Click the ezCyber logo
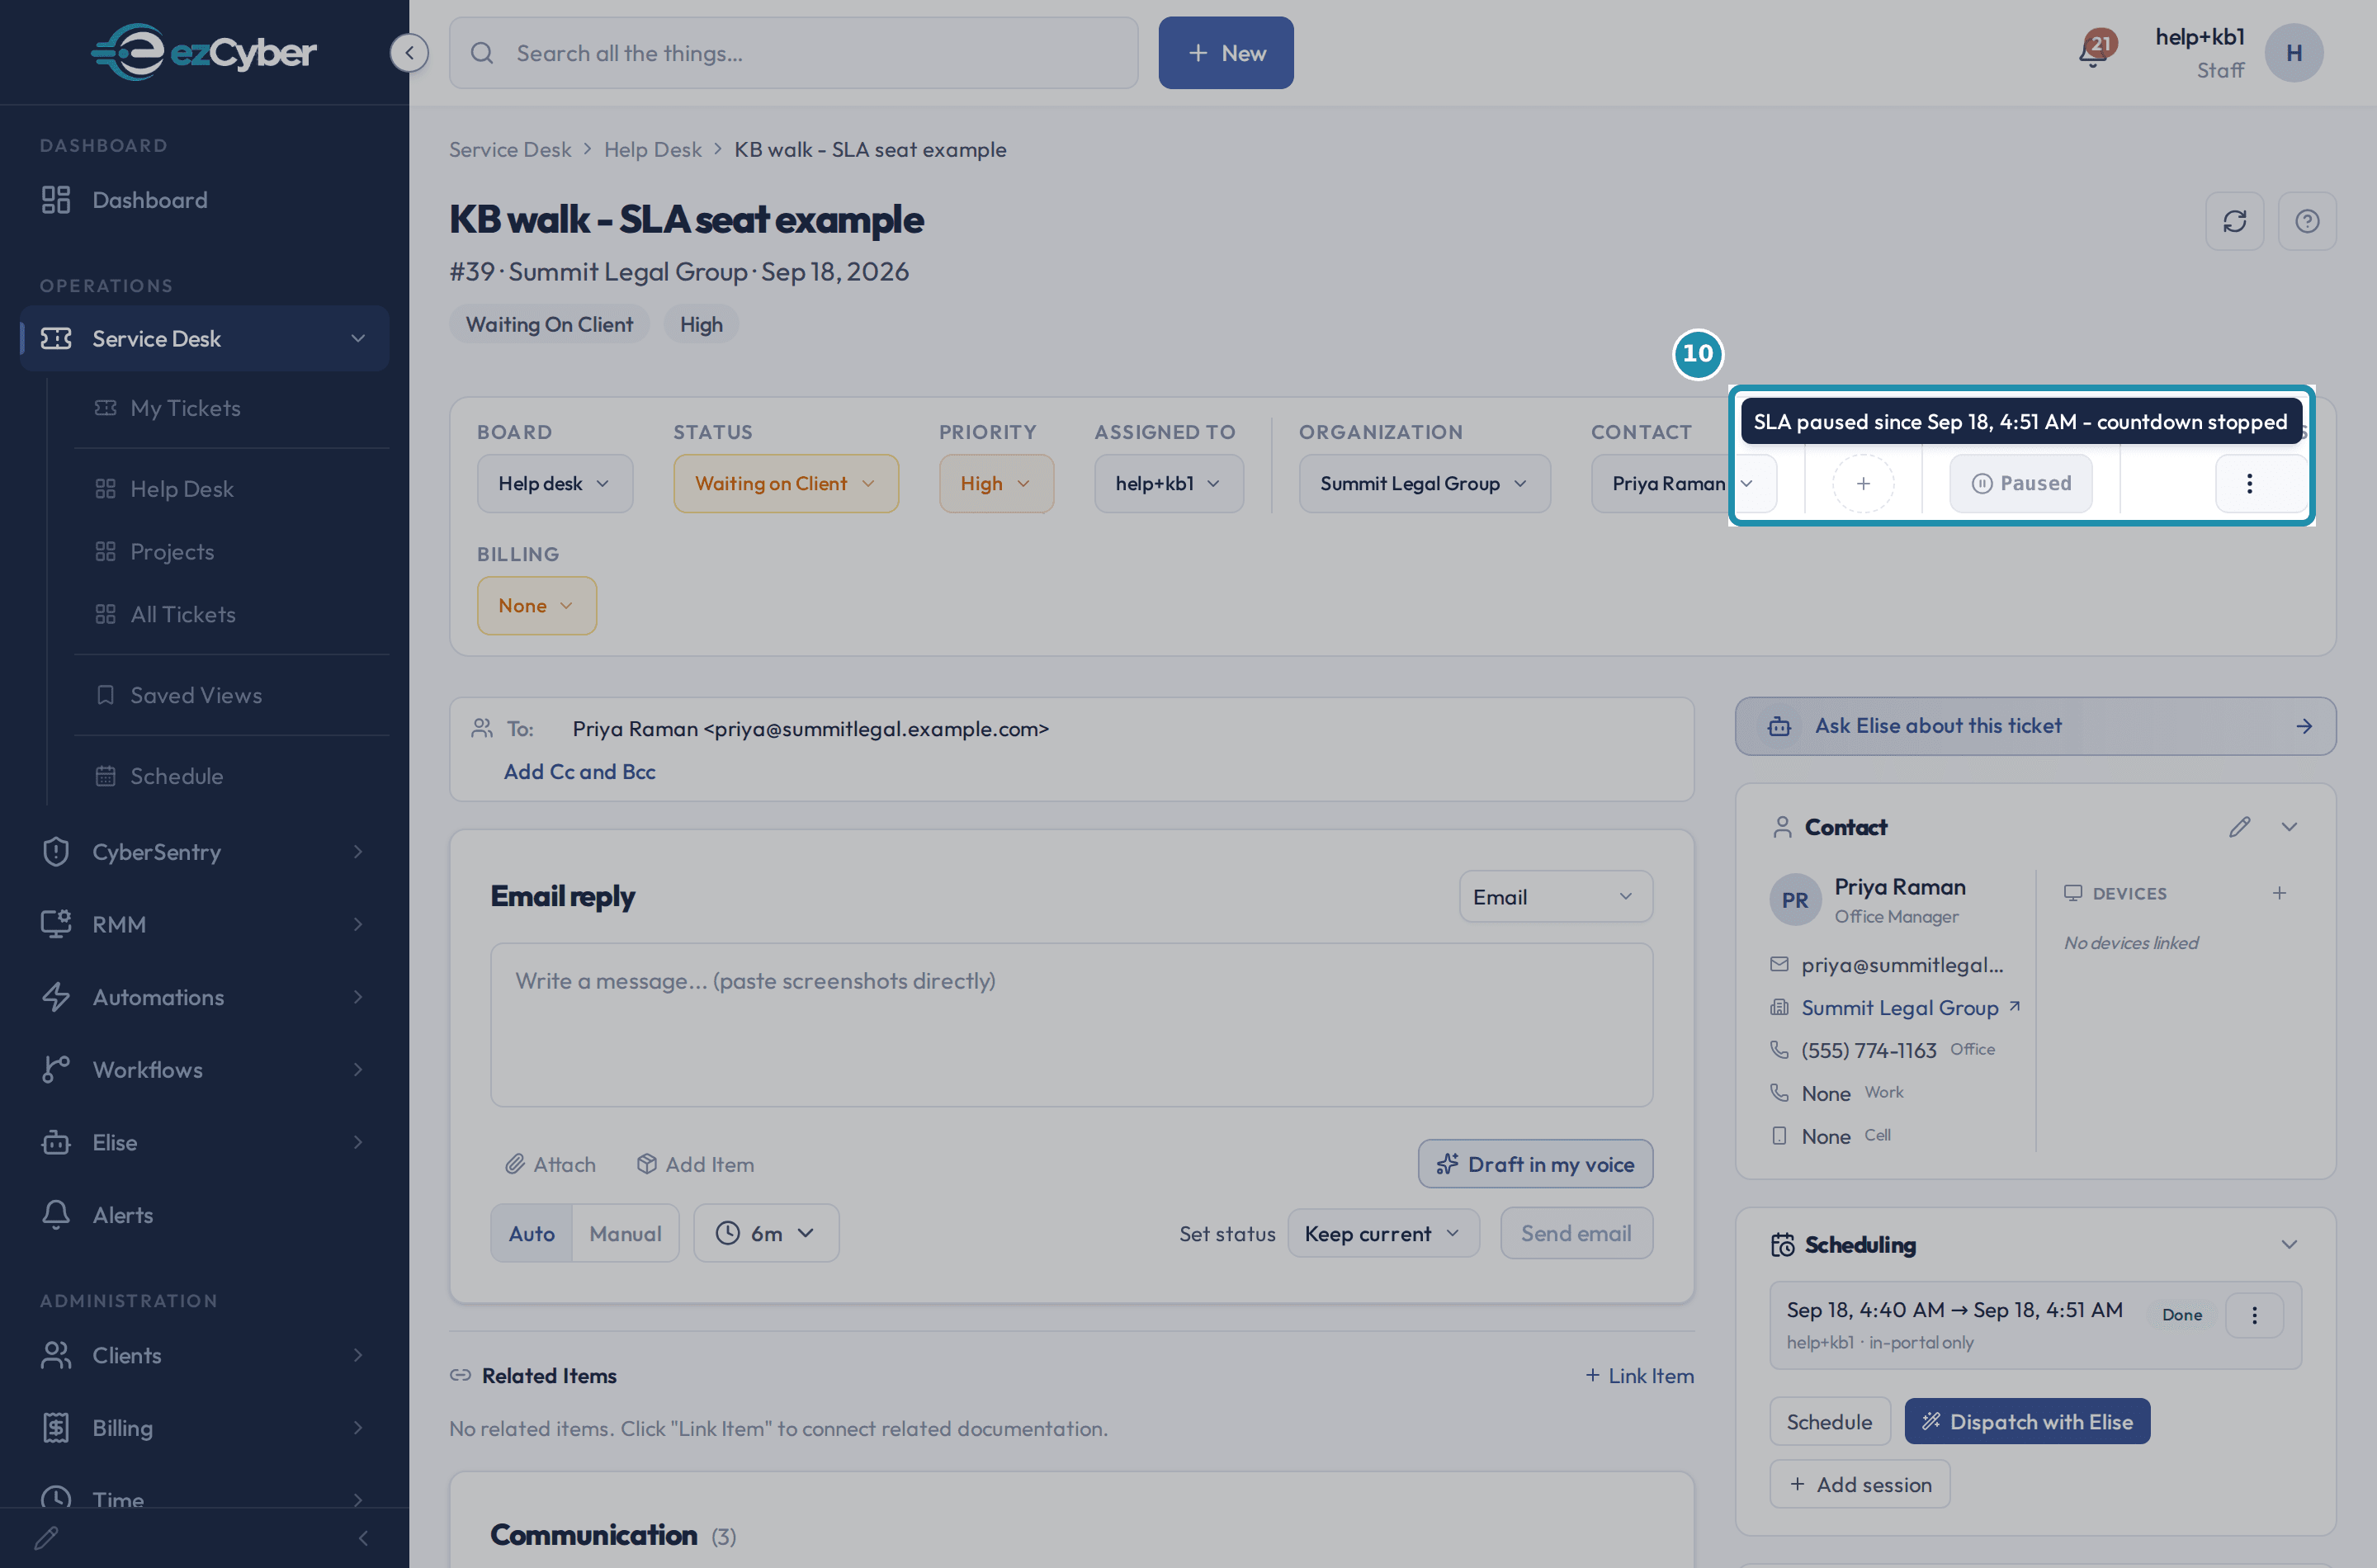 point(204,52)
